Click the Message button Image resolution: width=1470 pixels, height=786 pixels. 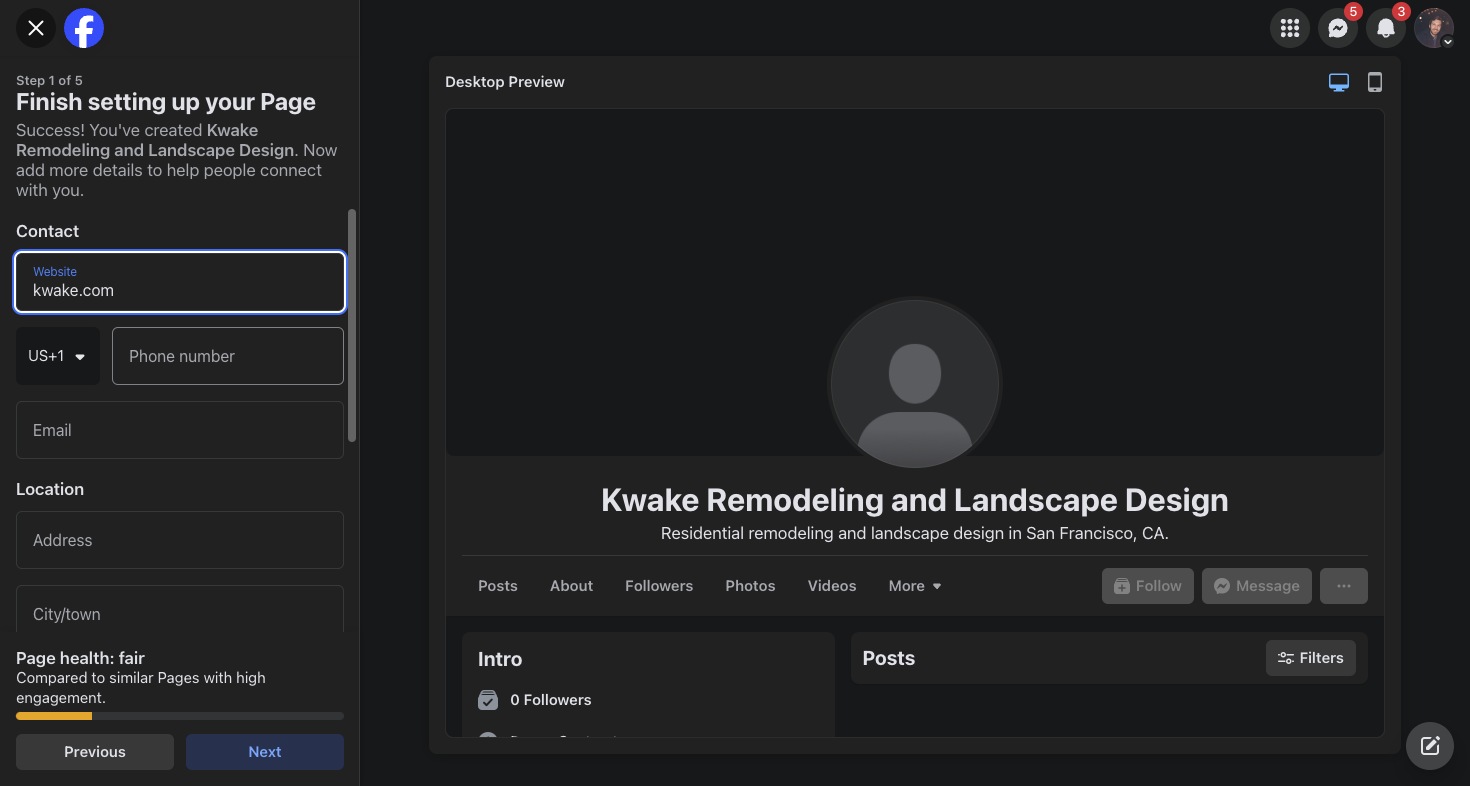pos(1257,586)
